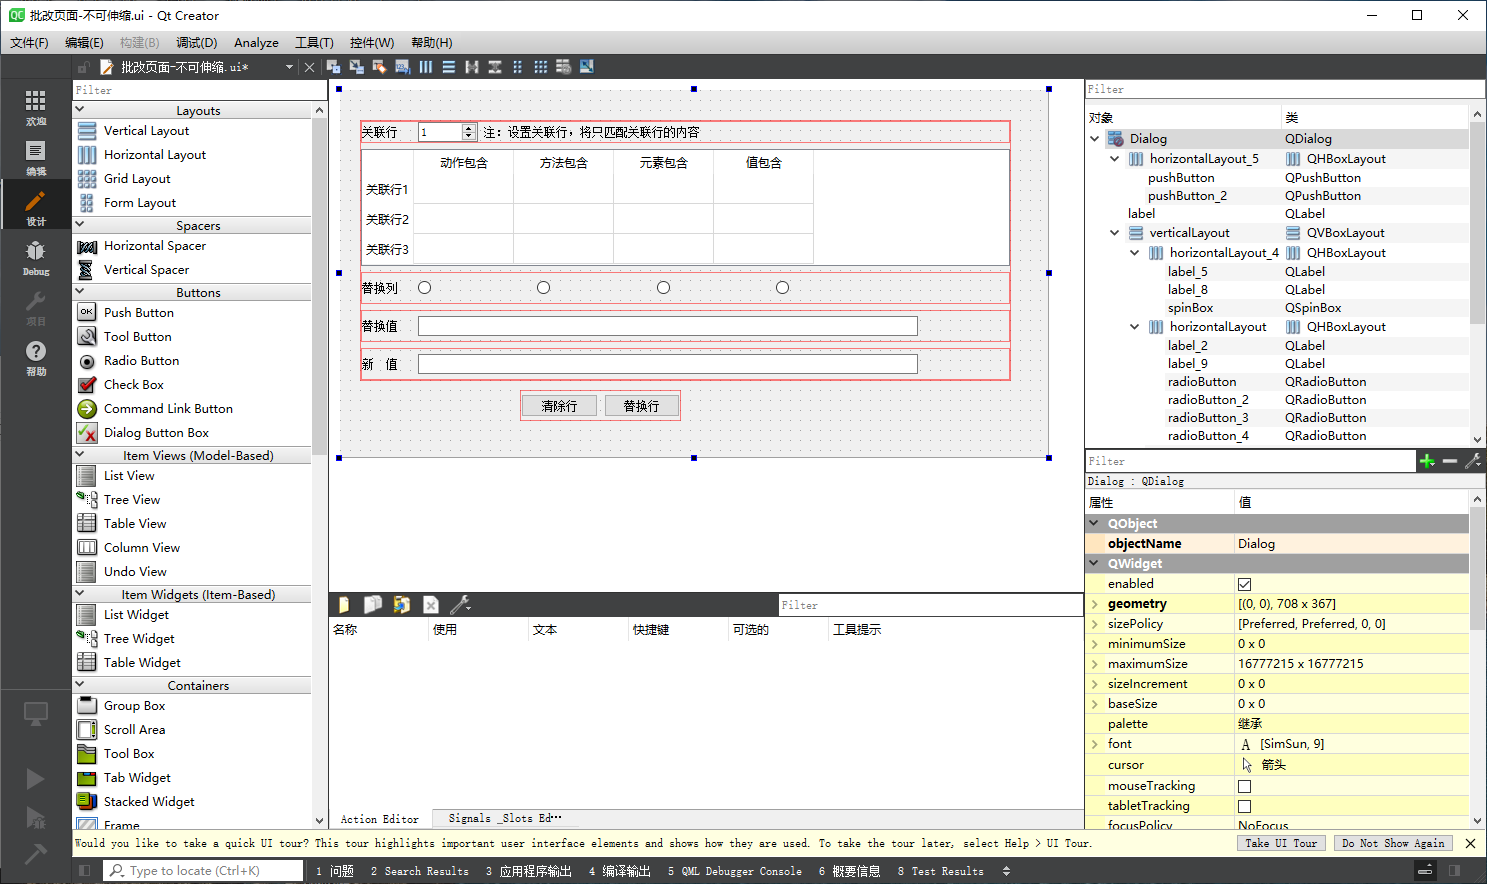Apply Lay Out Vertically toolbar icon
Screen dimensions: 1487x884
pos(449,67)
